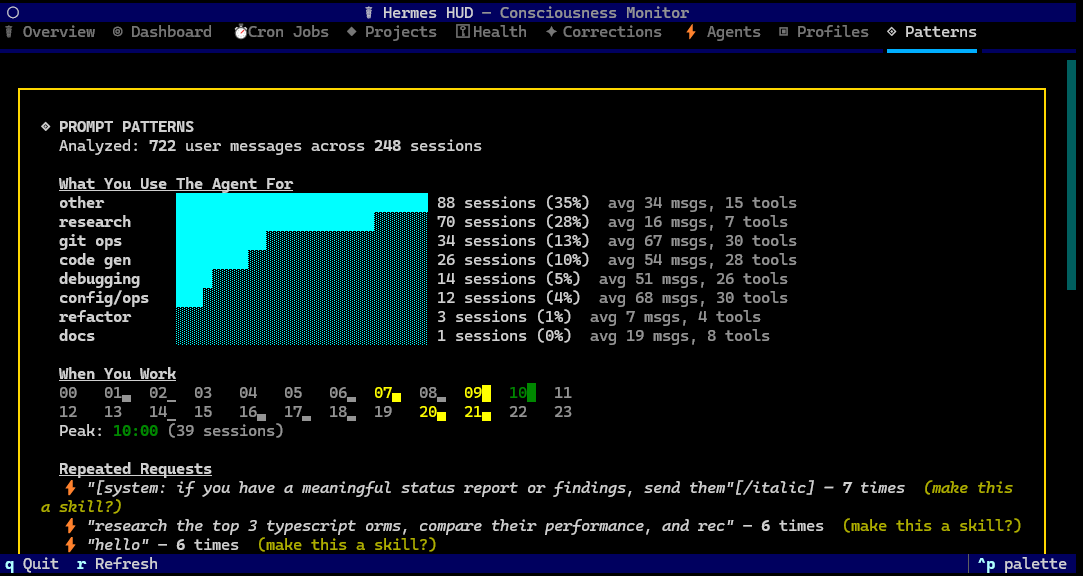Viewport: 1083px width, 576px height.
Task: Click Refresh in the footer
Action: pos(117,564)
